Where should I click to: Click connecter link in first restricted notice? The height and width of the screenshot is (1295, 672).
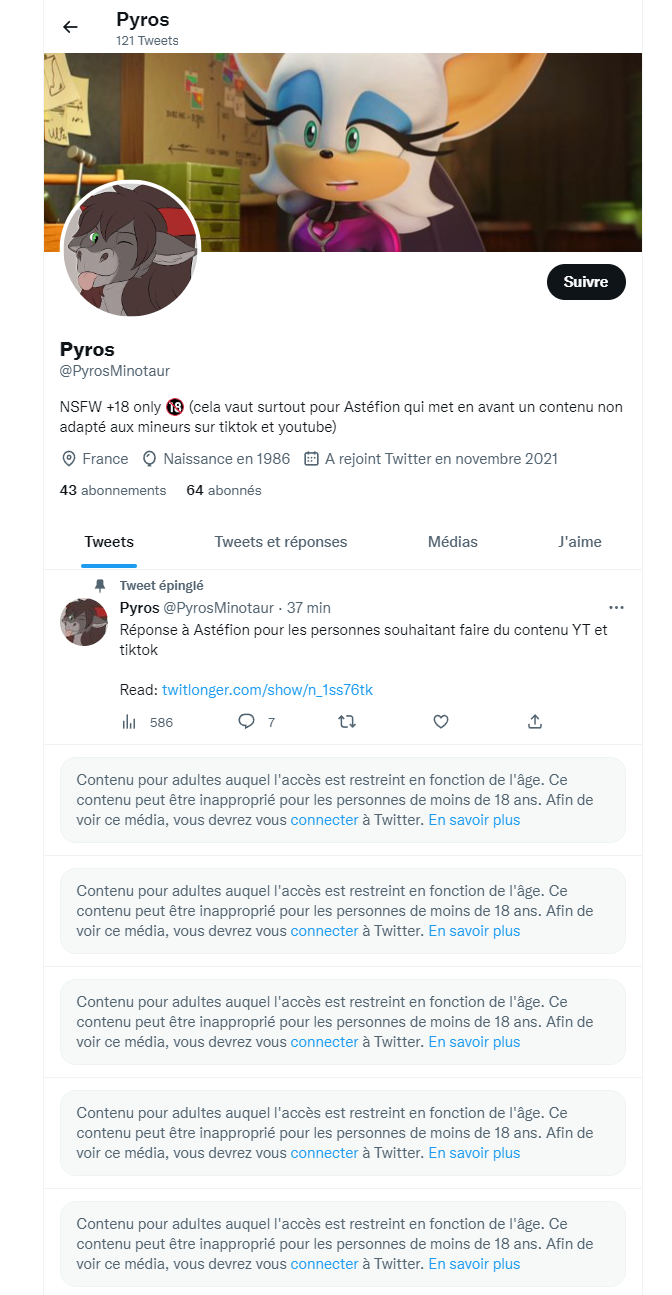[324, 820]
